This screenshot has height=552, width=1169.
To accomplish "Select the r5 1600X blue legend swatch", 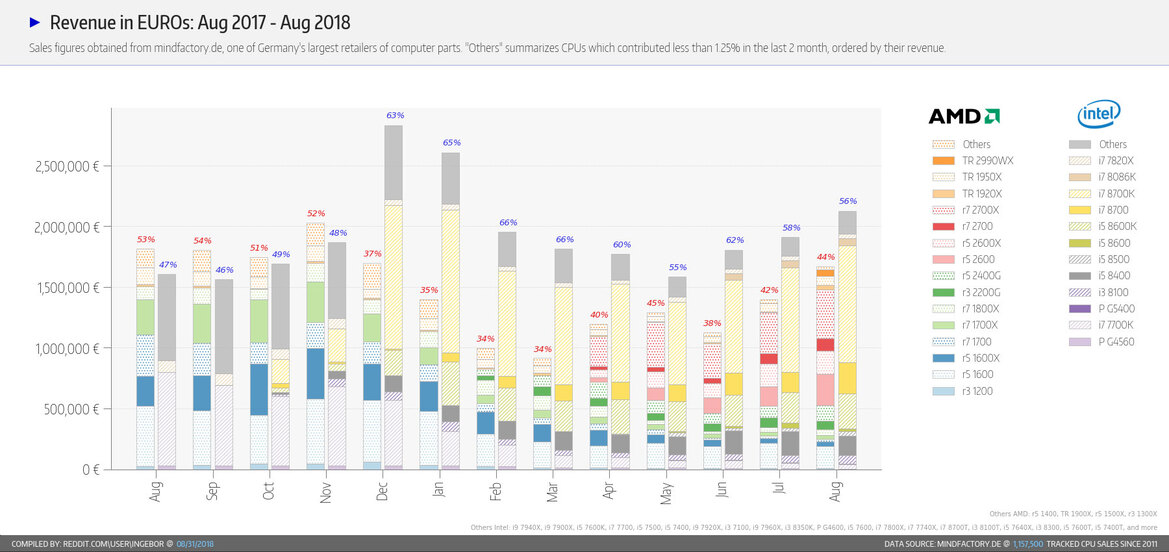I will 943,358.
